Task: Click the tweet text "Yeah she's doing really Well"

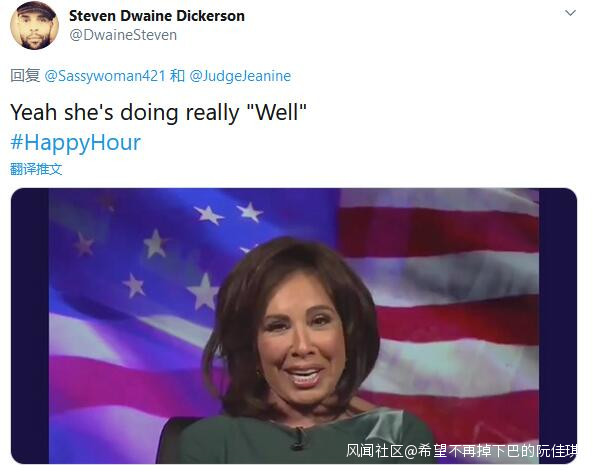Action: [x=158, y=112]
